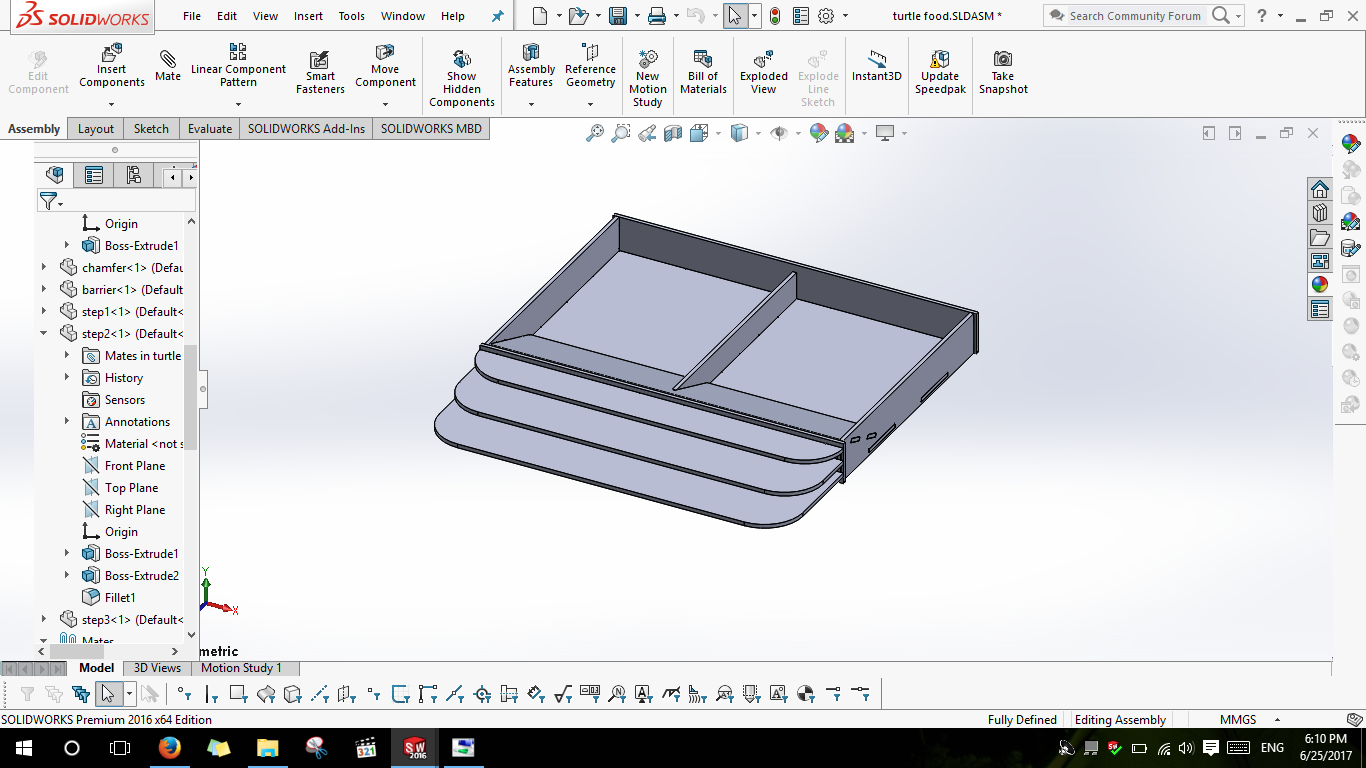Click the Section View icon
Image resolution: width=1366 pixels, height=768 pixels.
pyautogui.click(x=673, y=133)
